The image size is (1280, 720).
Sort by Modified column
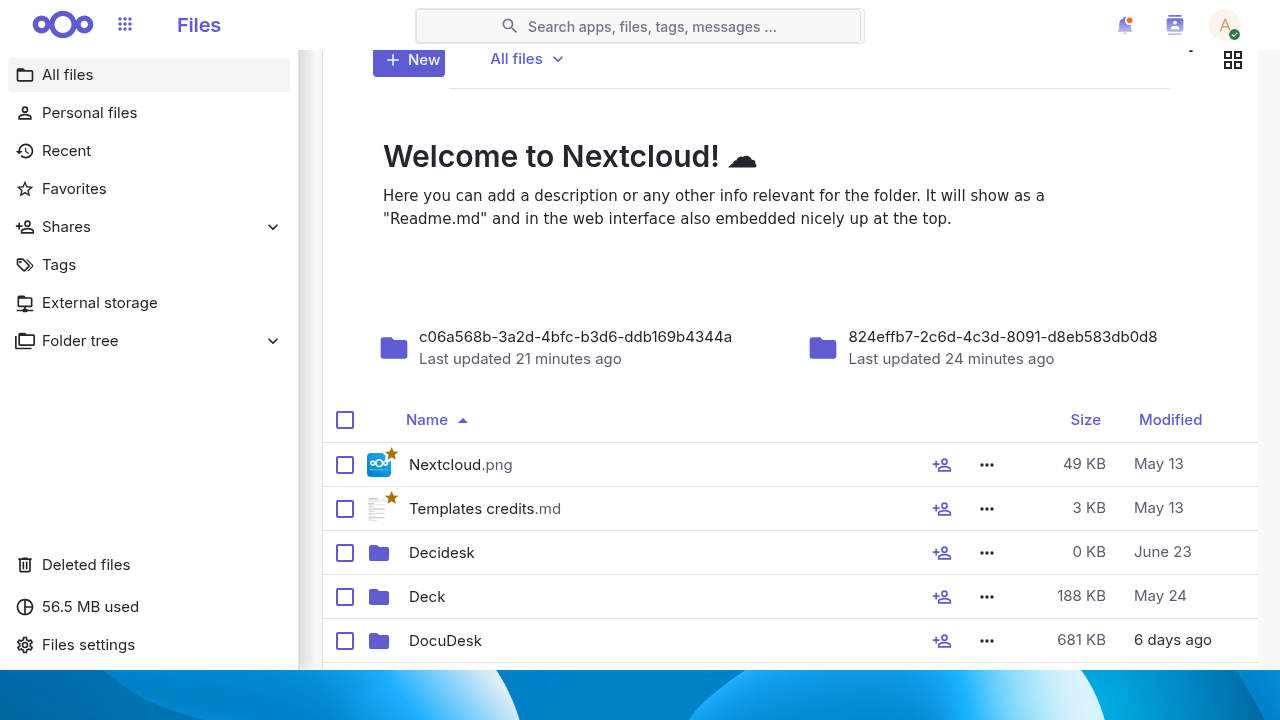point(1170,420)
